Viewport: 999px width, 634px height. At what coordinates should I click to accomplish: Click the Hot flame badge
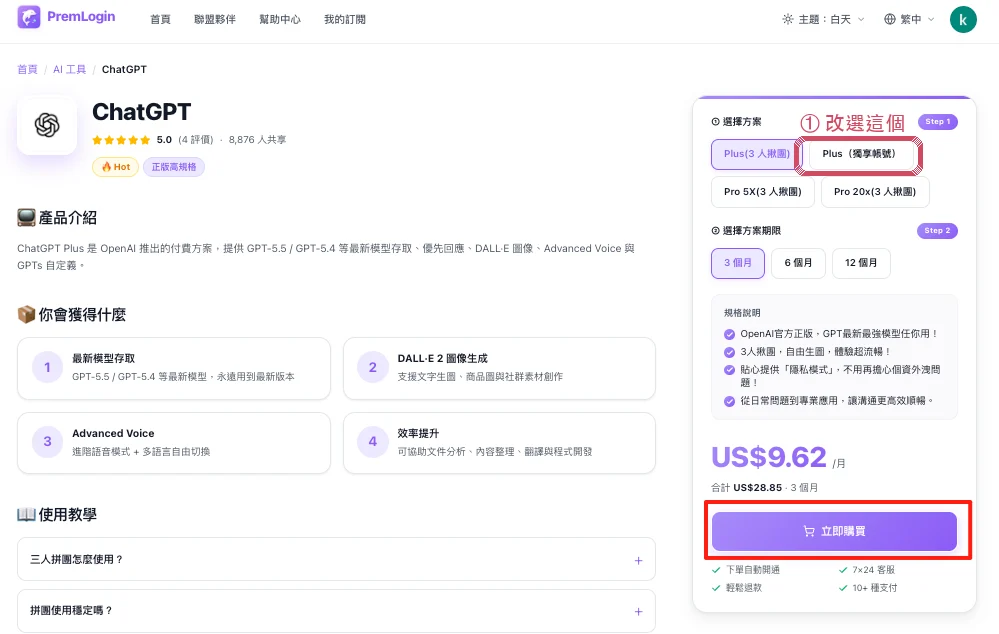click(x=115, y=167)
